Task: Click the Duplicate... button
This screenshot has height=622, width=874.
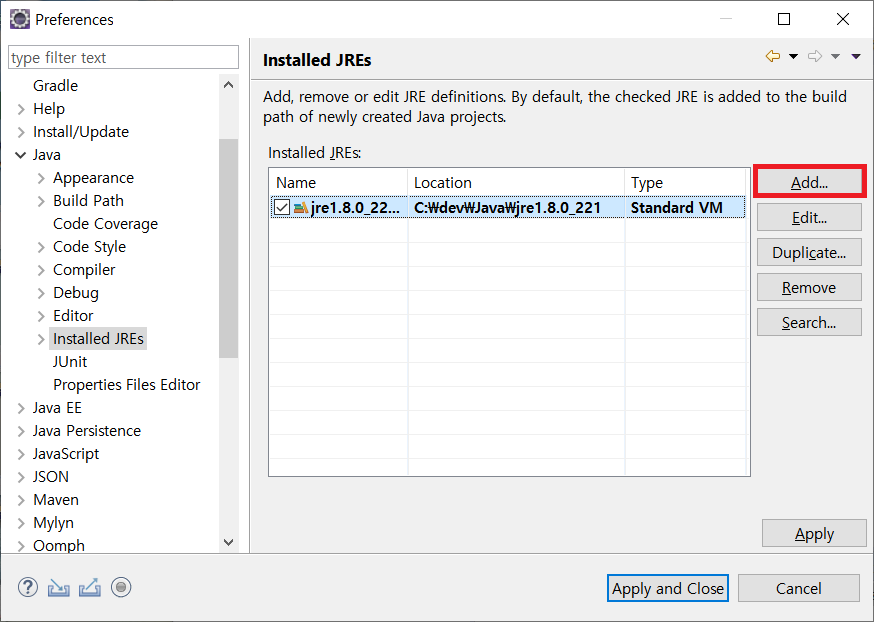Action: 809,252
